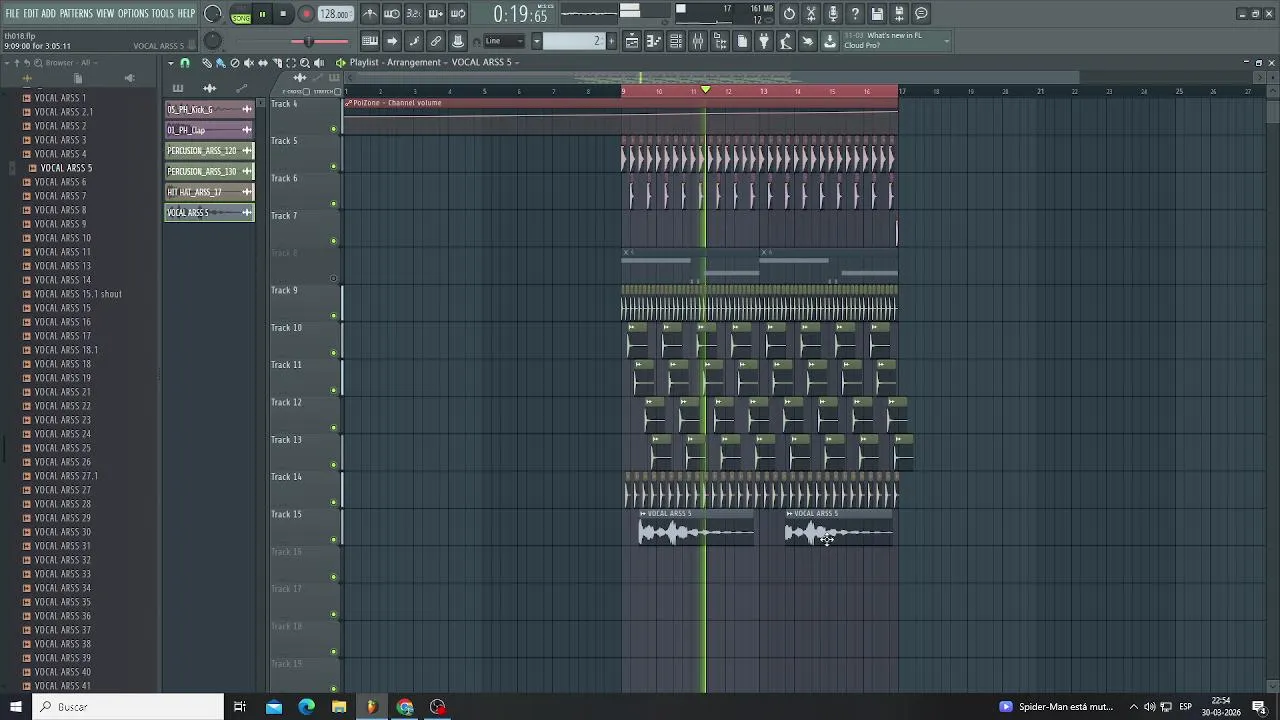
Task: Toggle mute switch on Track 6
Action: [x=334, y=204]
